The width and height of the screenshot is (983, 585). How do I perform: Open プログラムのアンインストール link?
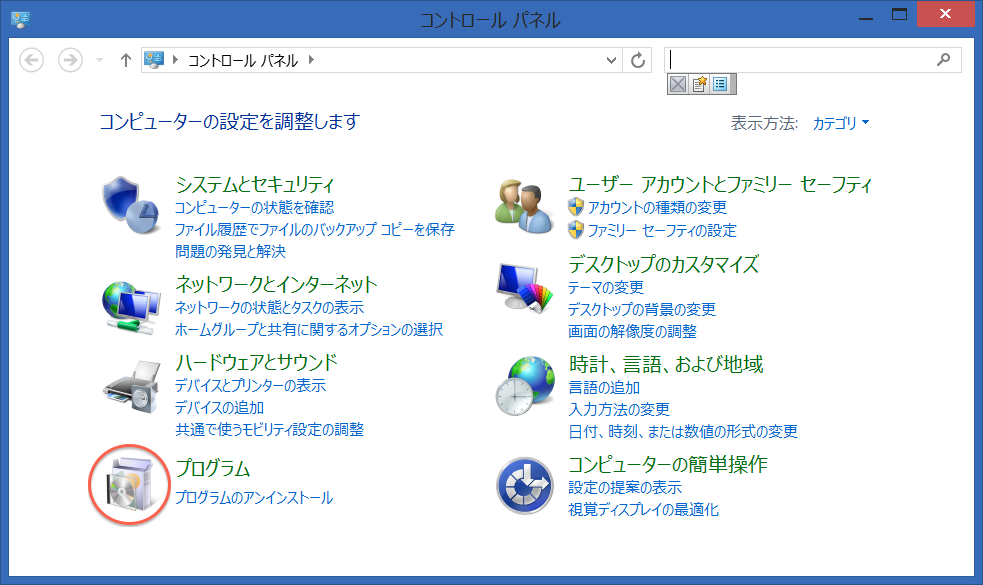(253, 498)
